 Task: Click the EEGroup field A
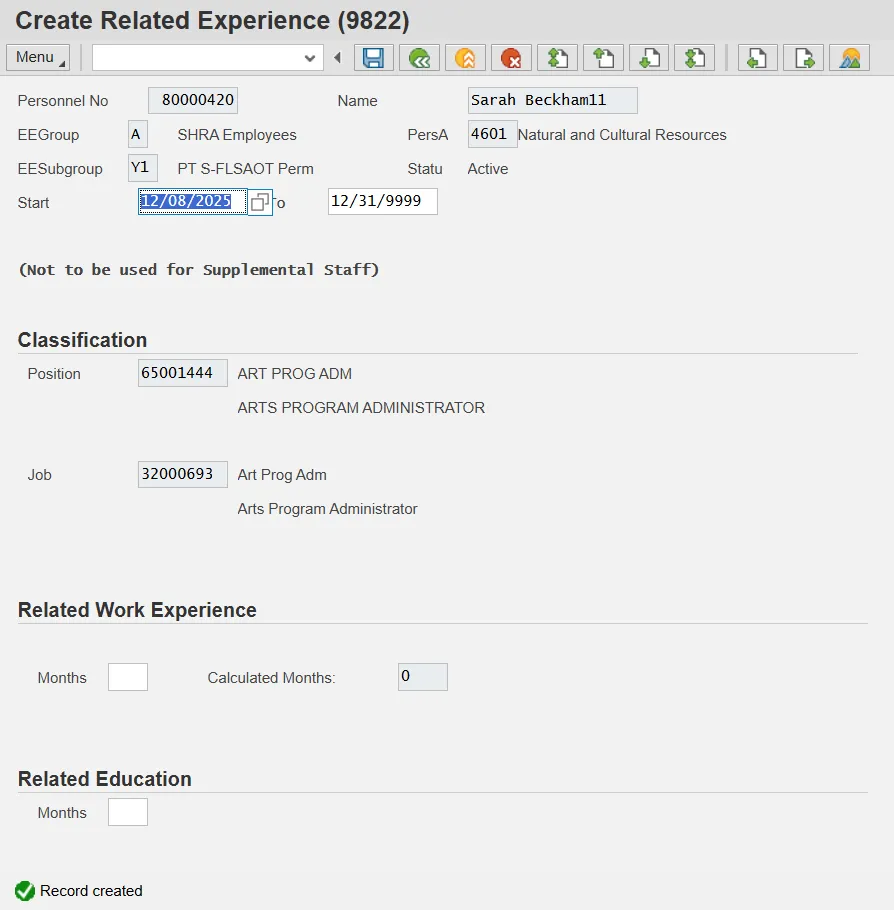click(138, 134)
